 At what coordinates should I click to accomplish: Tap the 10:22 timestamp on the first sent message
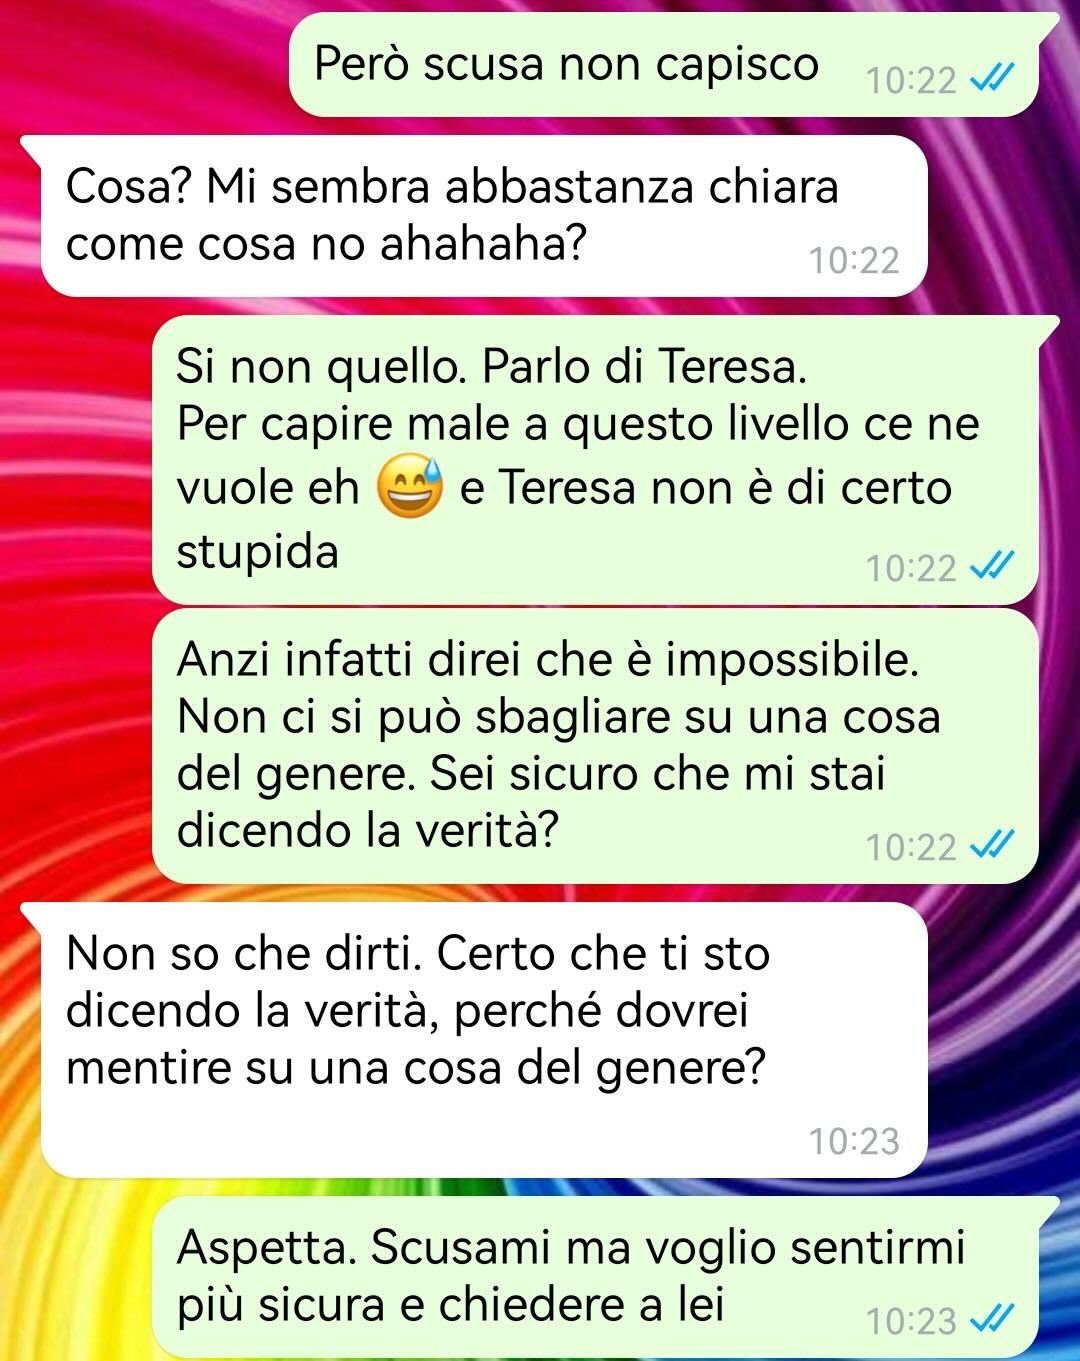pyautogui.click(x=911, y=80)
